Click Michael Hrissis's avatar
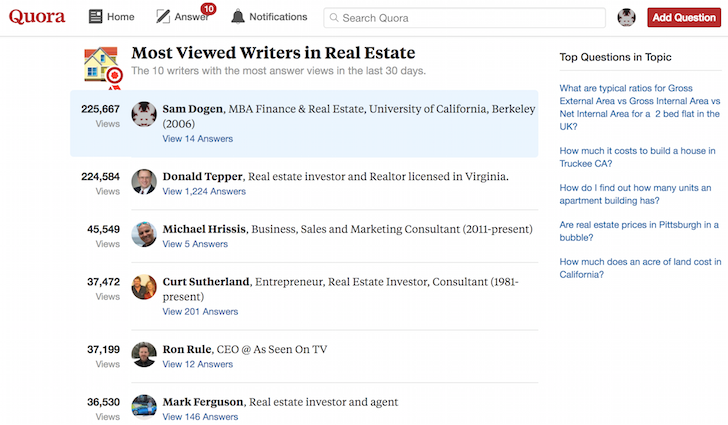This screenshot has width=728, height=425. tap(144, 234)
